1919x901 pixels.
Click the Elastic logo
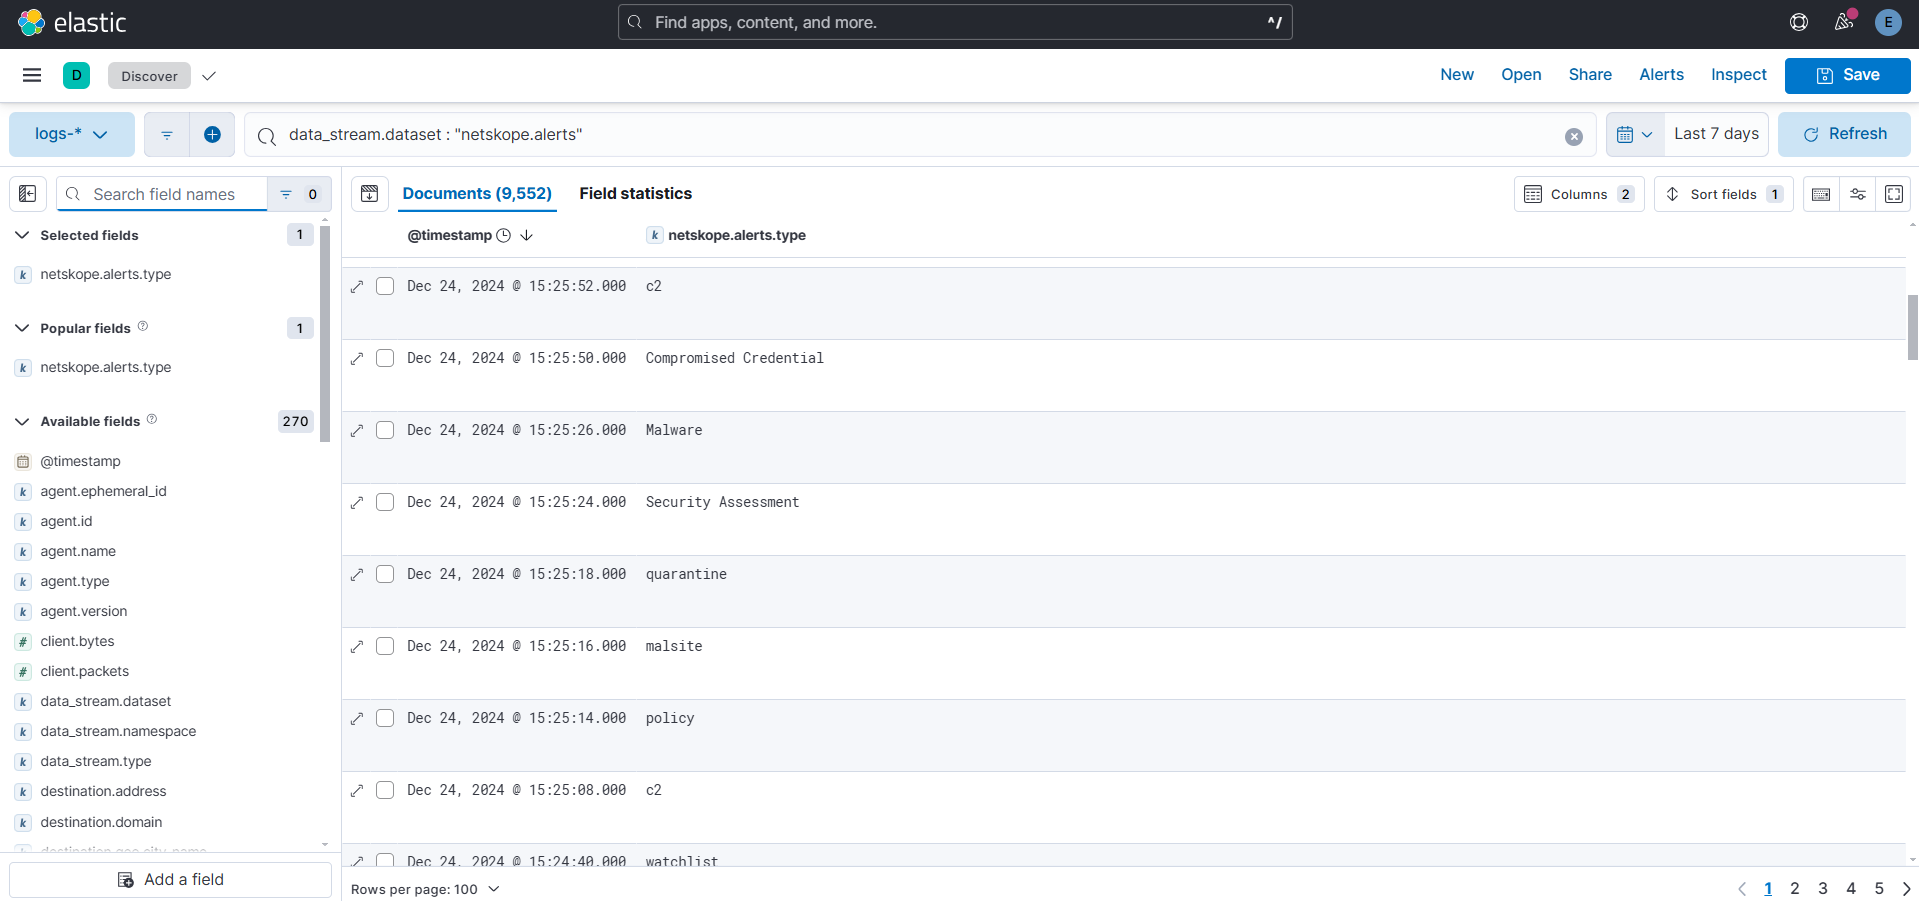(x=72, y=22)
